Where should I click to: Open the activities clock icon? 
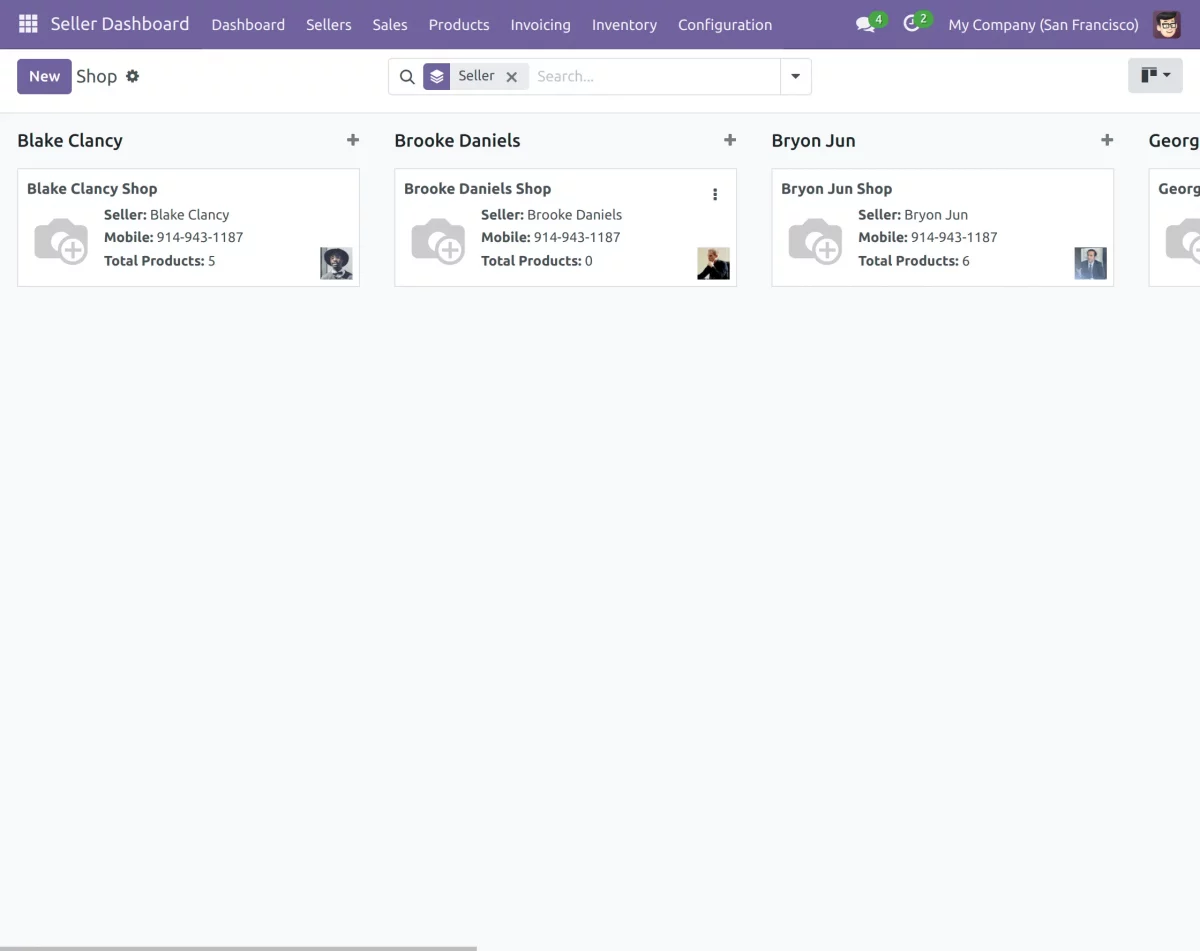911,23
